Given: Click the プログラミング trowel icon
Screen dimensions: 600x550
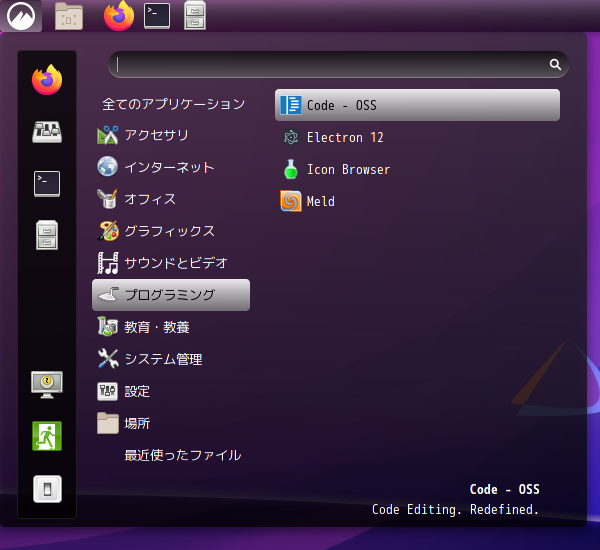Looking at the screenshot, I should pyautogui.click(x=108, y=294).
